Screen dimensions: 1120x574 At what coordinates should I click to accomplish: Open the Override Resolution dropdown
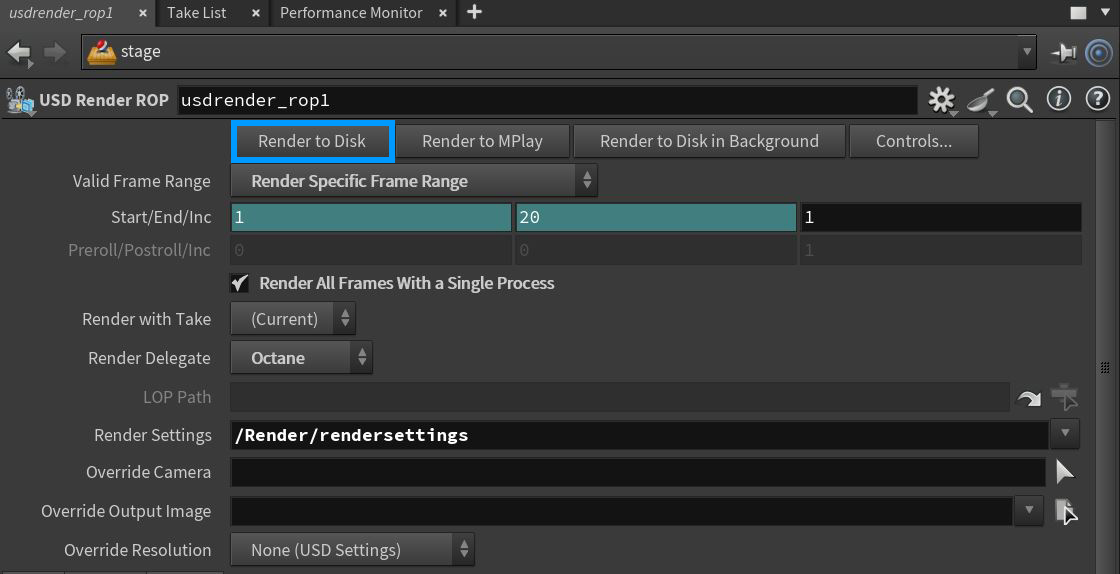tap(352, 550)
